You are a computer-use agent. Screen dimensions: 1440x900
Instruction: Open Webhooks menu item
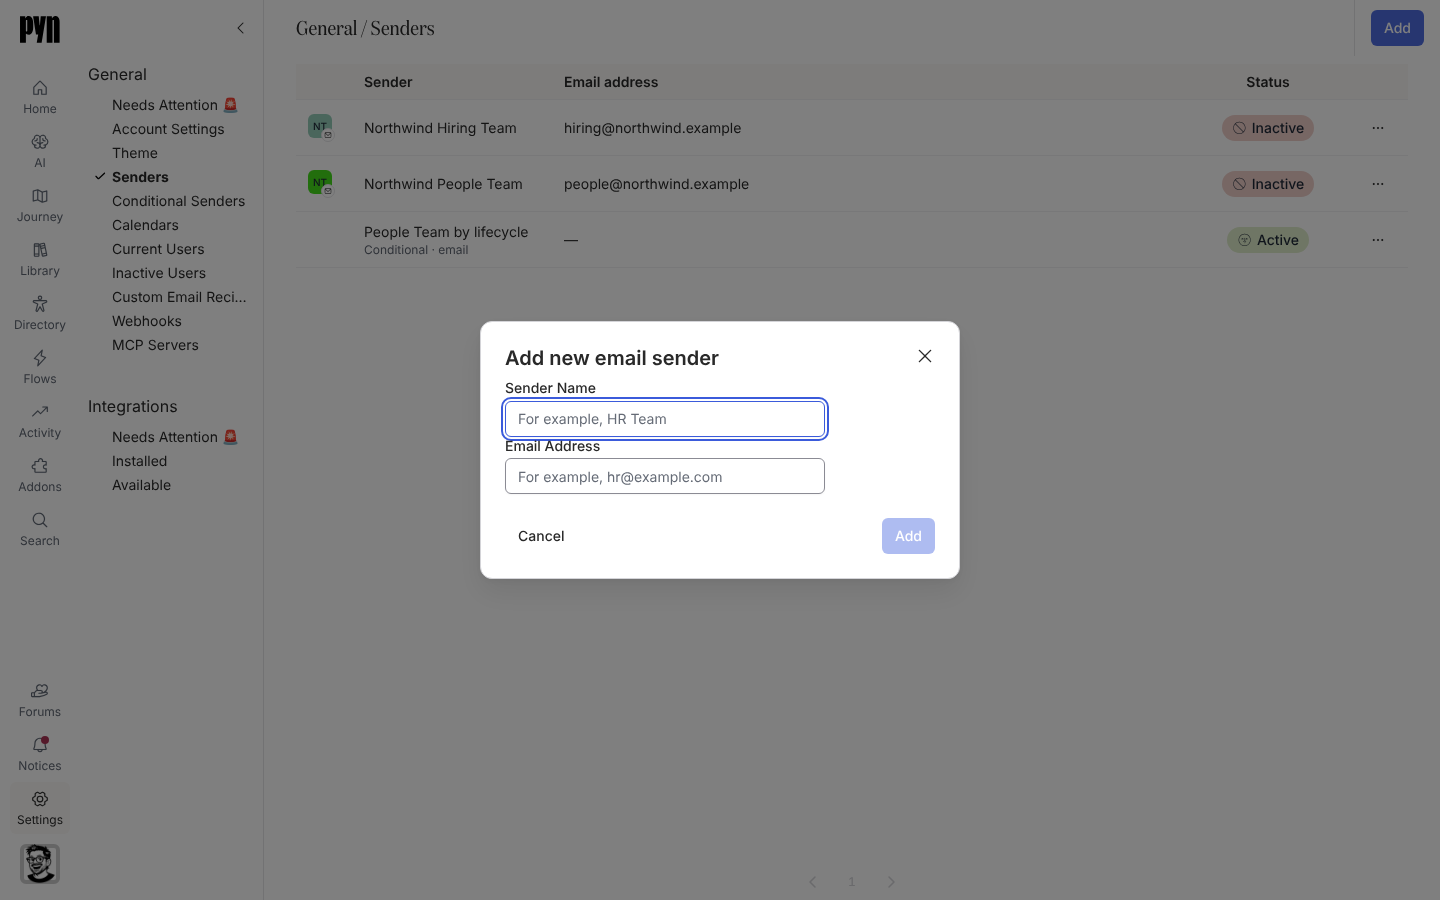tap(147, 321)
